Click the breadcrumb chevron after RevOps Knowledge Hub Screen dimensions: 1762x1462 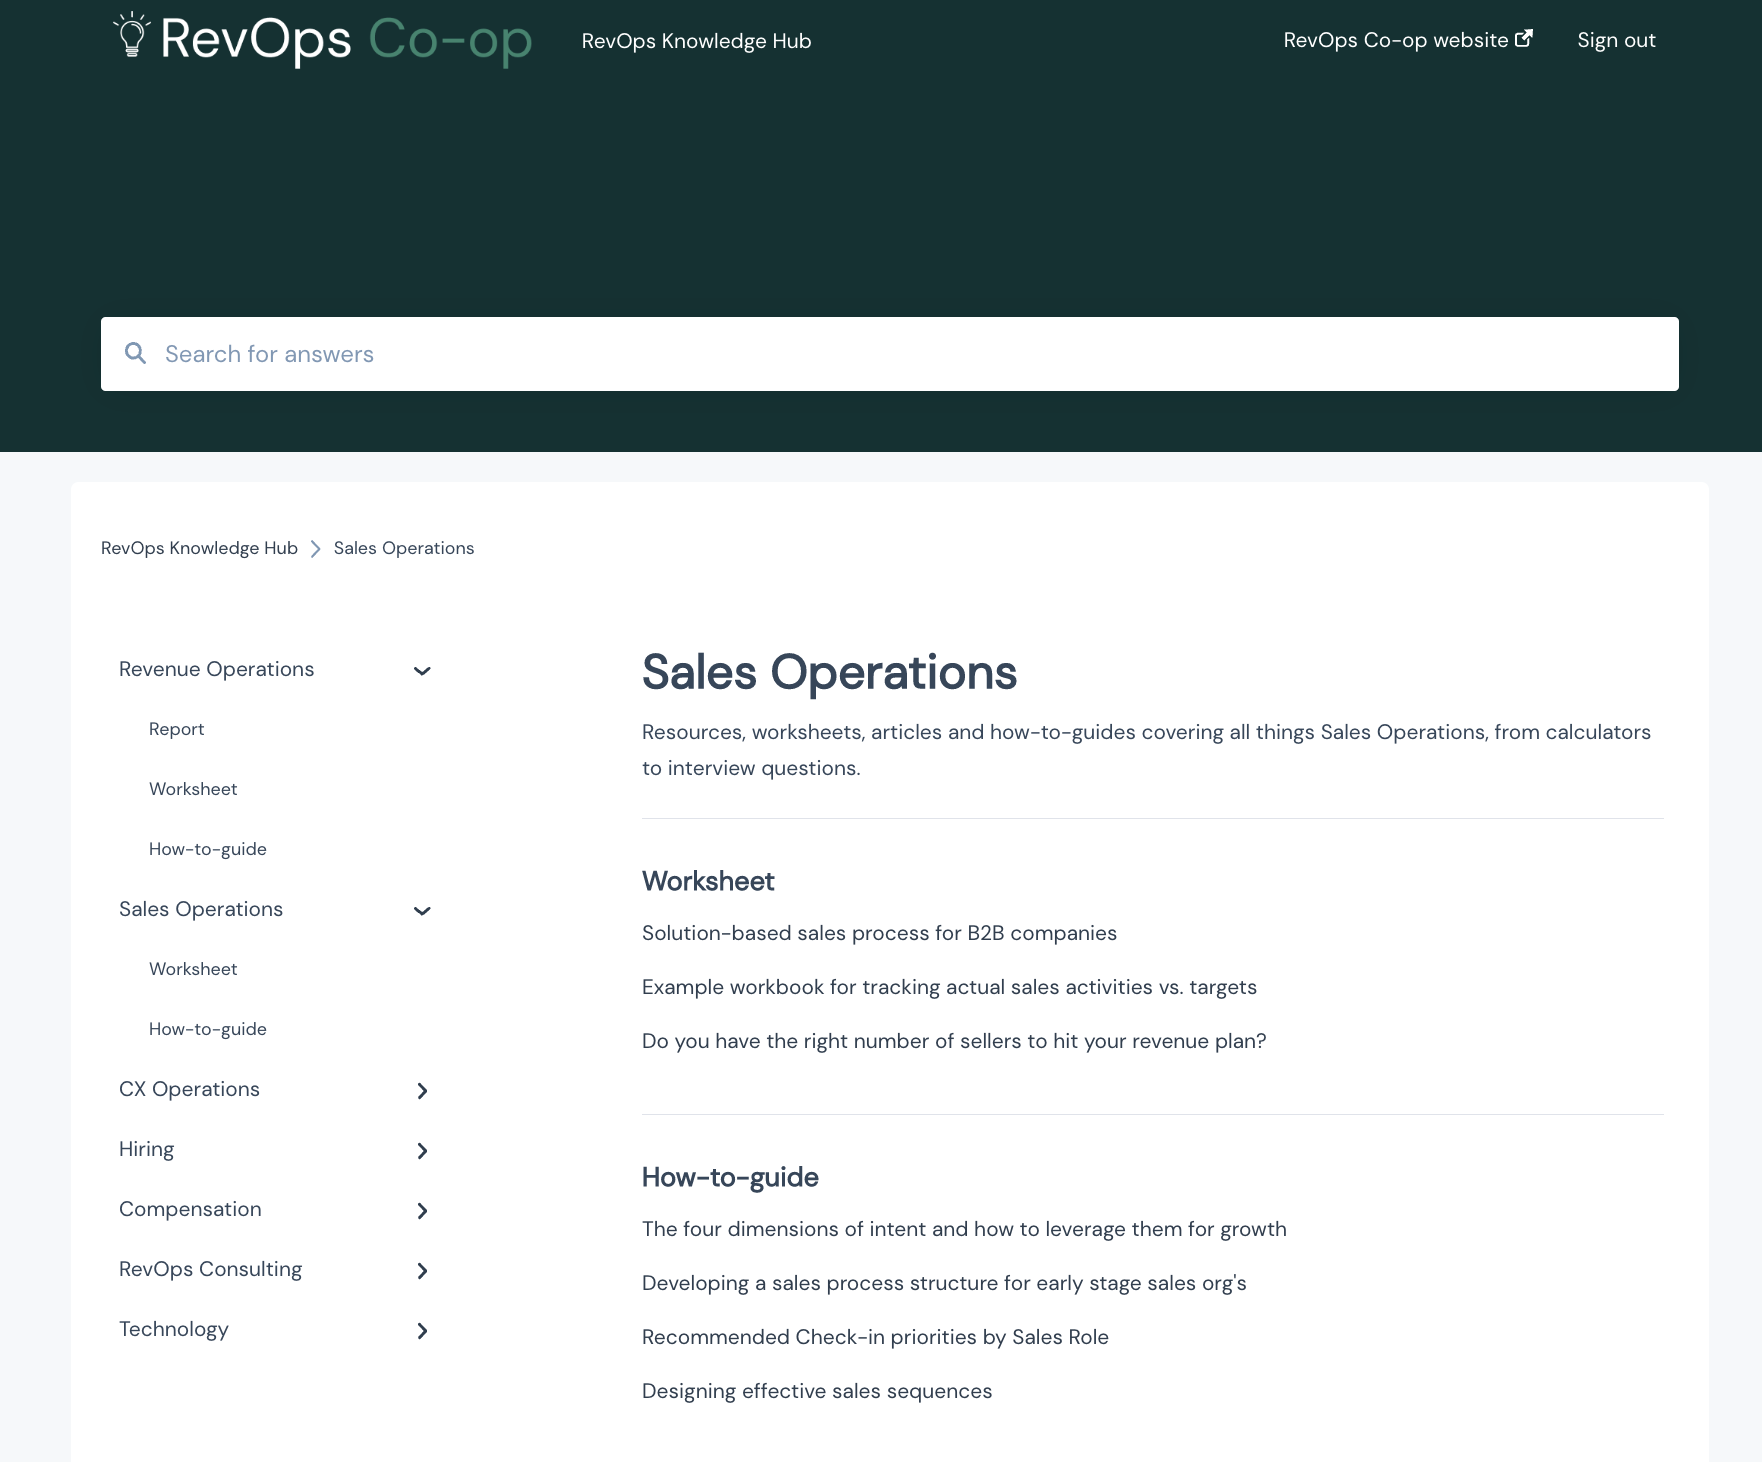click(316, 548)
